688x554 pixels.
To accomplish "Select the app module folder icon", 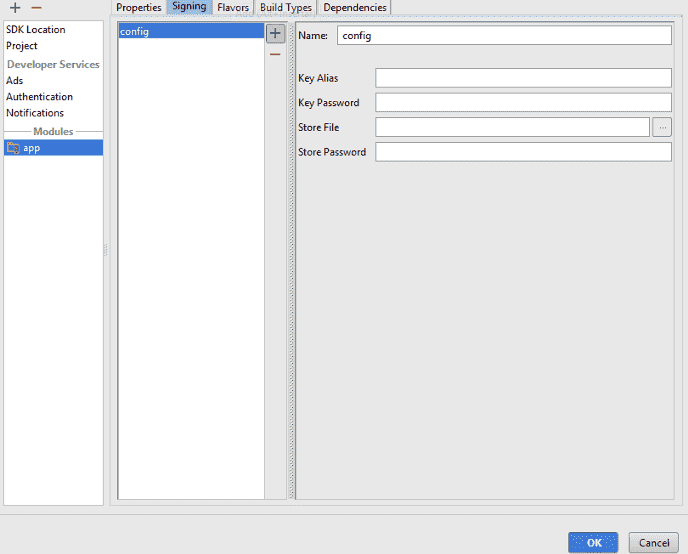I will point(13,148).
